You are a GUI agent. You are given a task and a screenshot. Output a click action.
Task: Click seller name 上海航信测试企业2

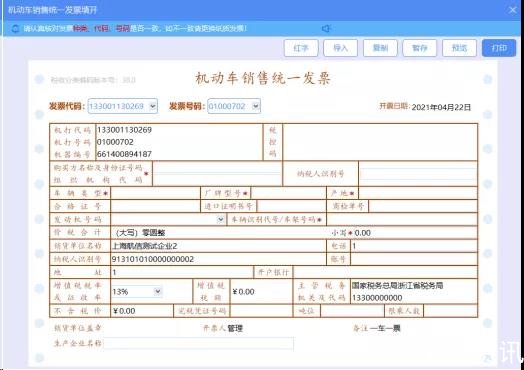click(x=145, y=246)
